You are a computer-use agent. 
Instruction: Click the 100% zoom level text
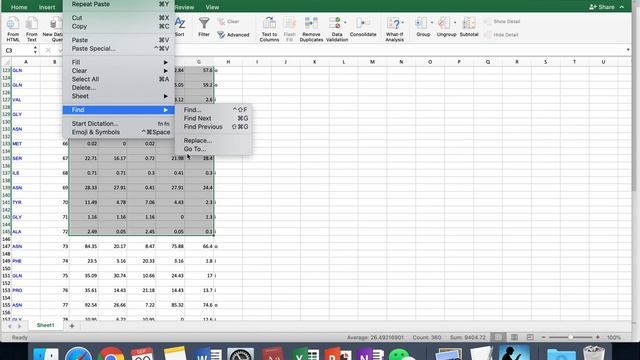(613, 338)
